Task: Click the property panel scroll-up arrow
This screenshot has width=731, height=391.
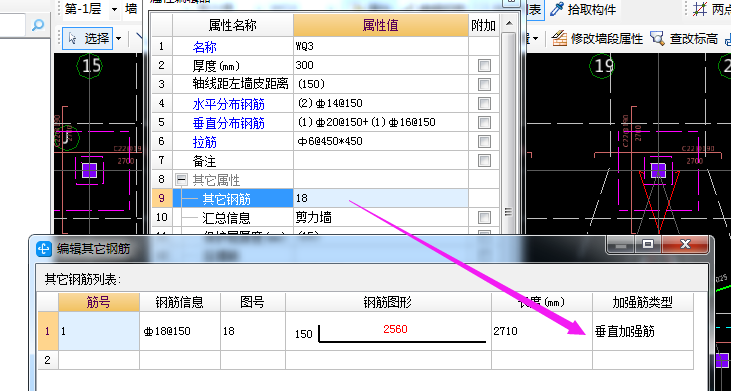Action: pos(509,23)
